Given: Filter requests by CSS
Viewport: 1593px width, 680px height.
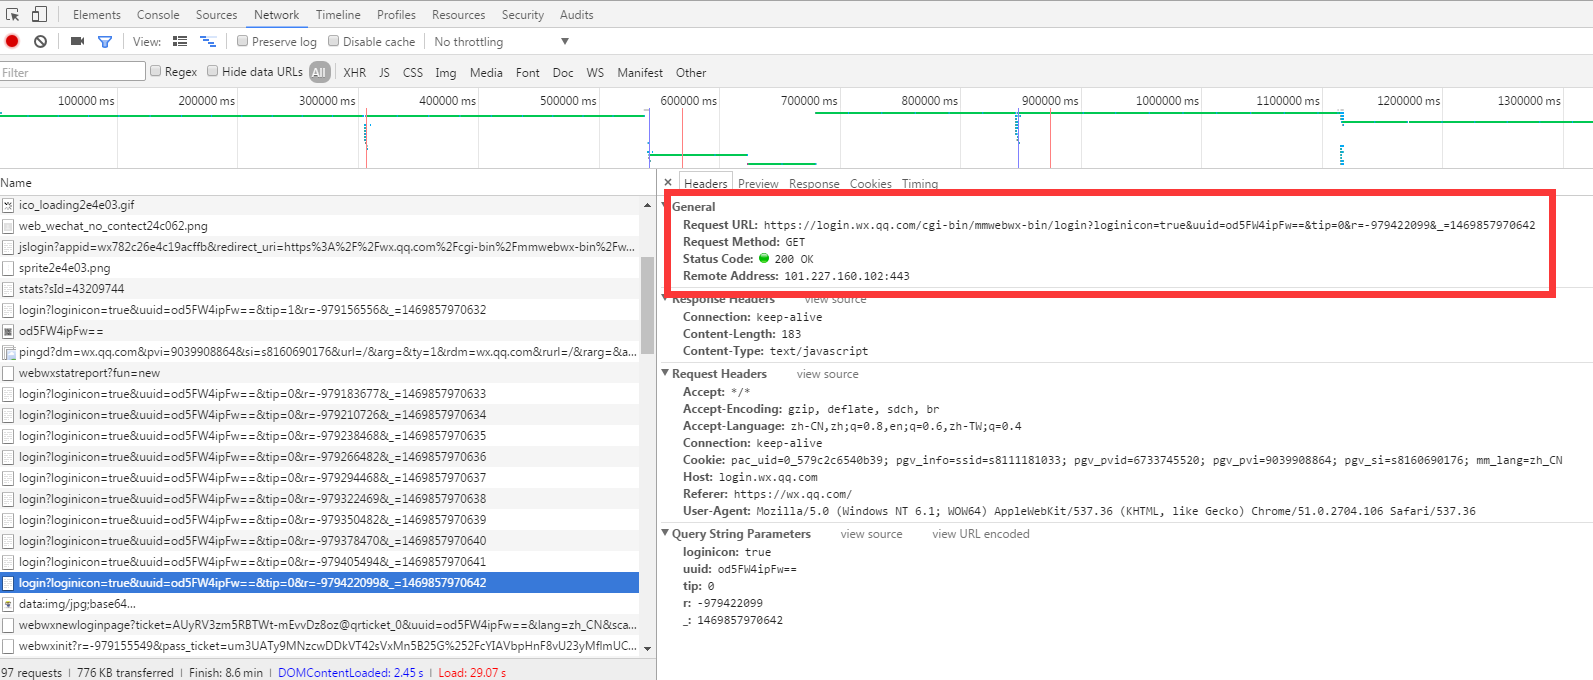Looking at the screenshot, I should point(413,72).
